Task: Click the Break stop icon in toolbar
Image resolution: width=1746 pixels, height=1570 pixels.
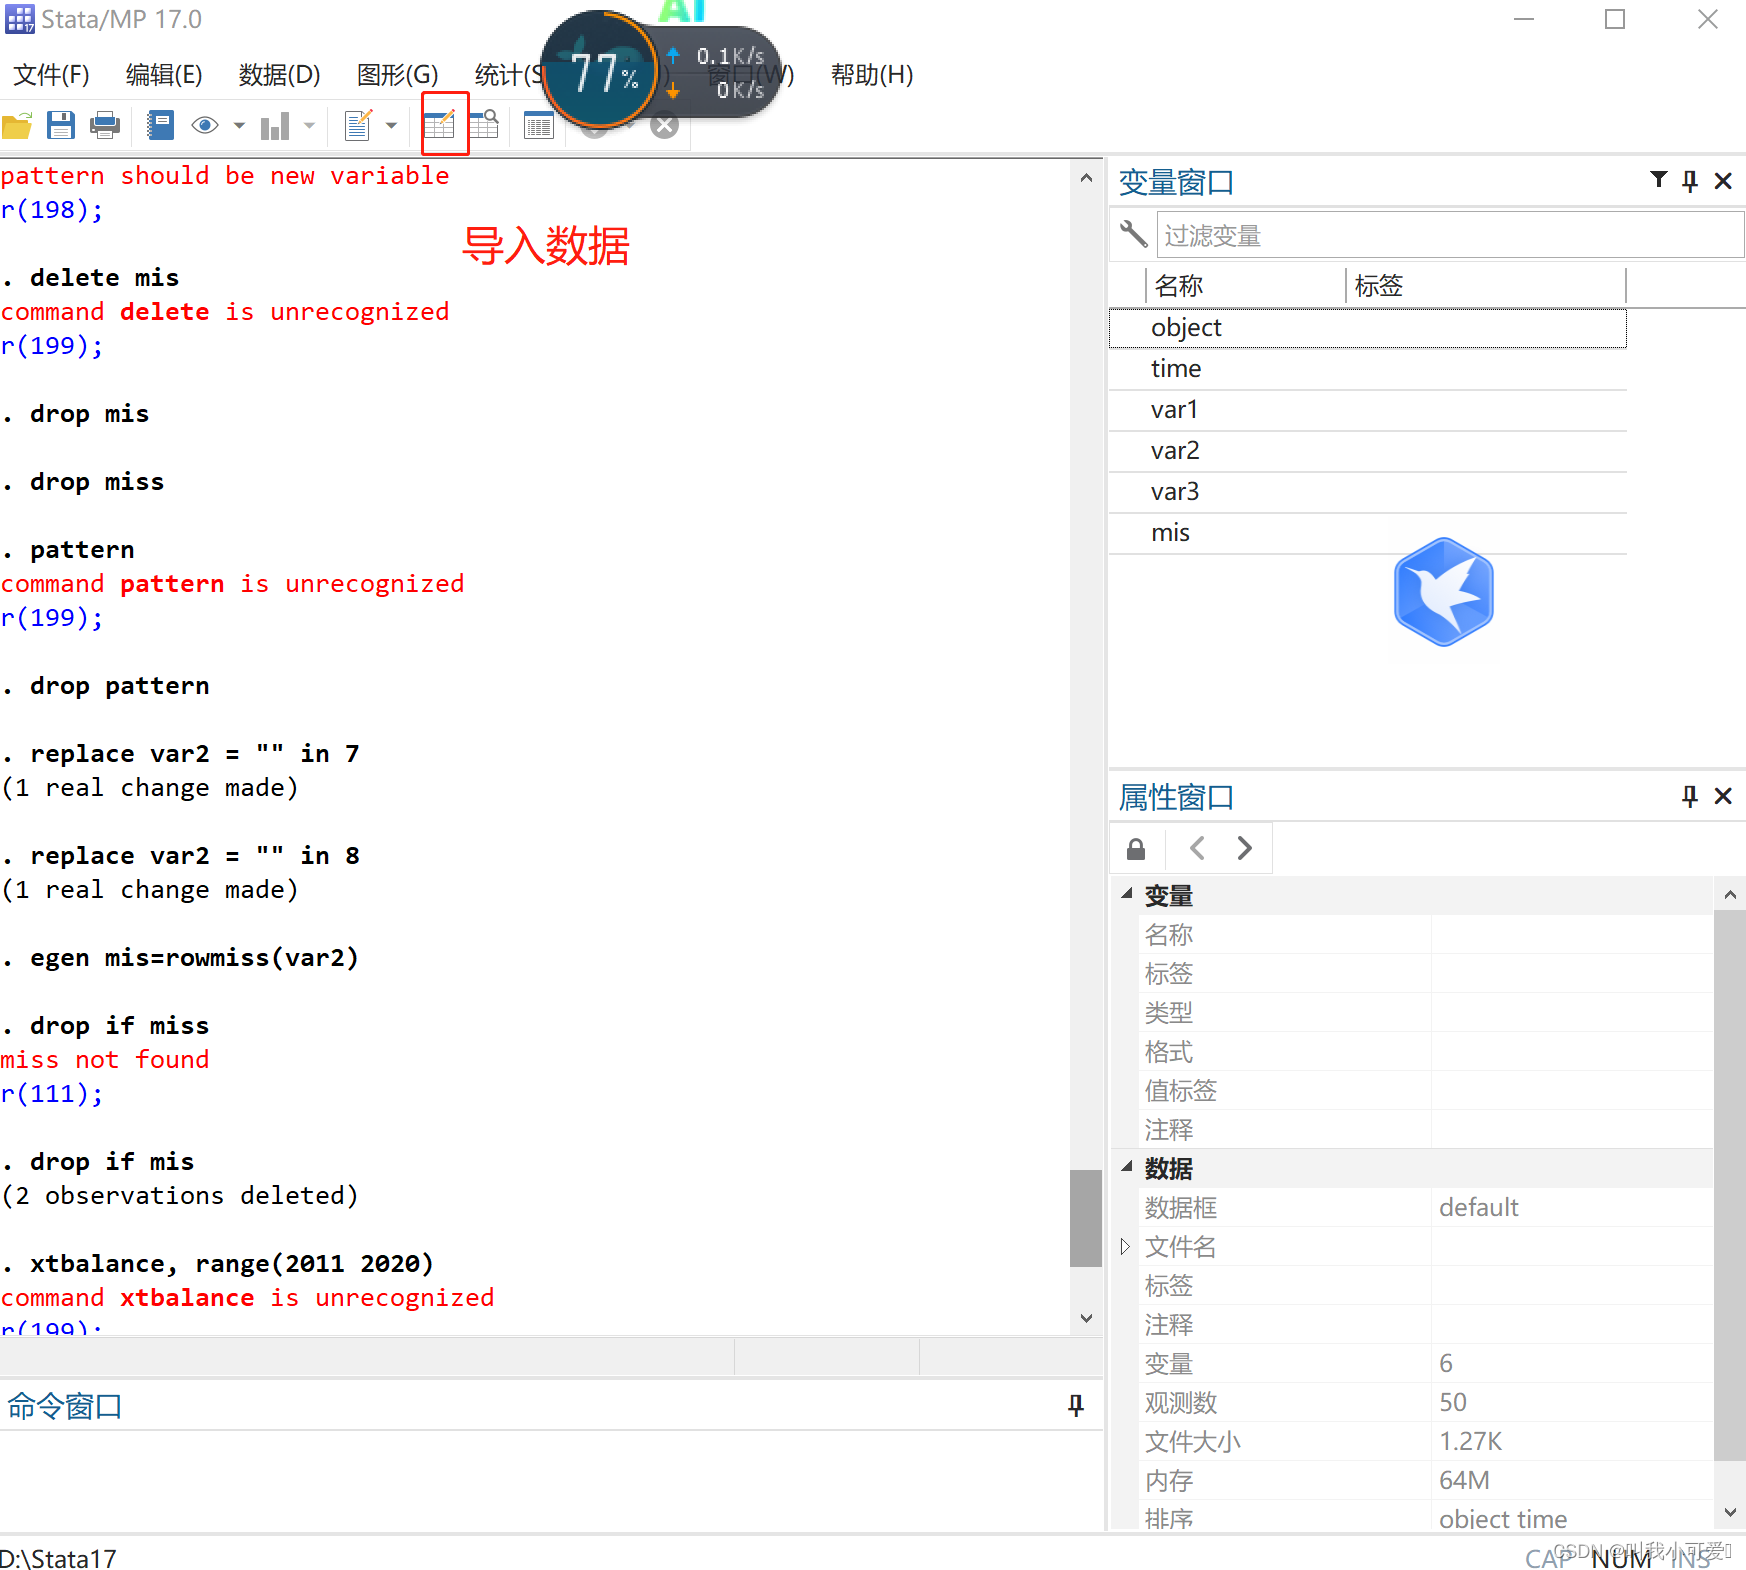Action: coord(665,125)
